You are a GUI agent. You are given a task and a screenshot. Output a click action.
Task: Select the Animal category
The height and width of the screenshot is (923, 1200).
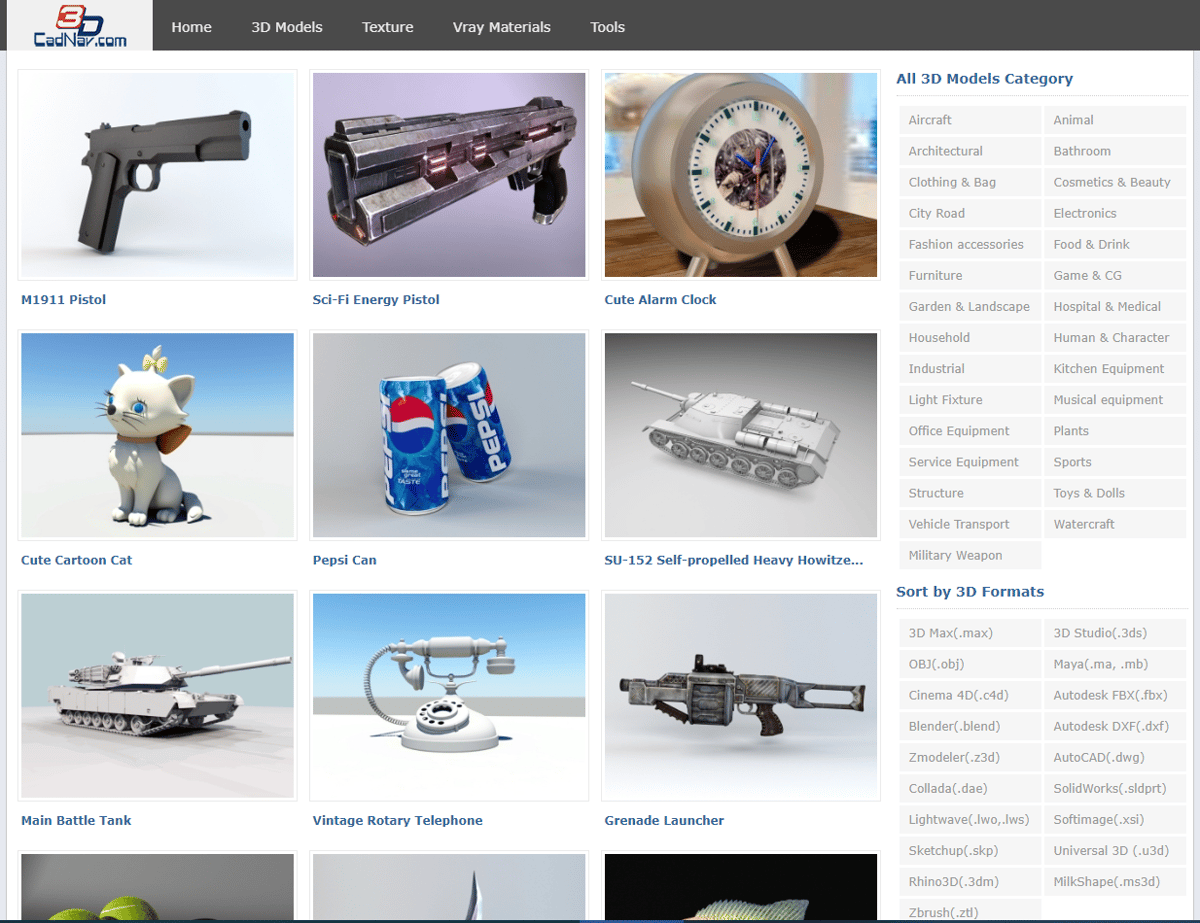pos(1115,120)
